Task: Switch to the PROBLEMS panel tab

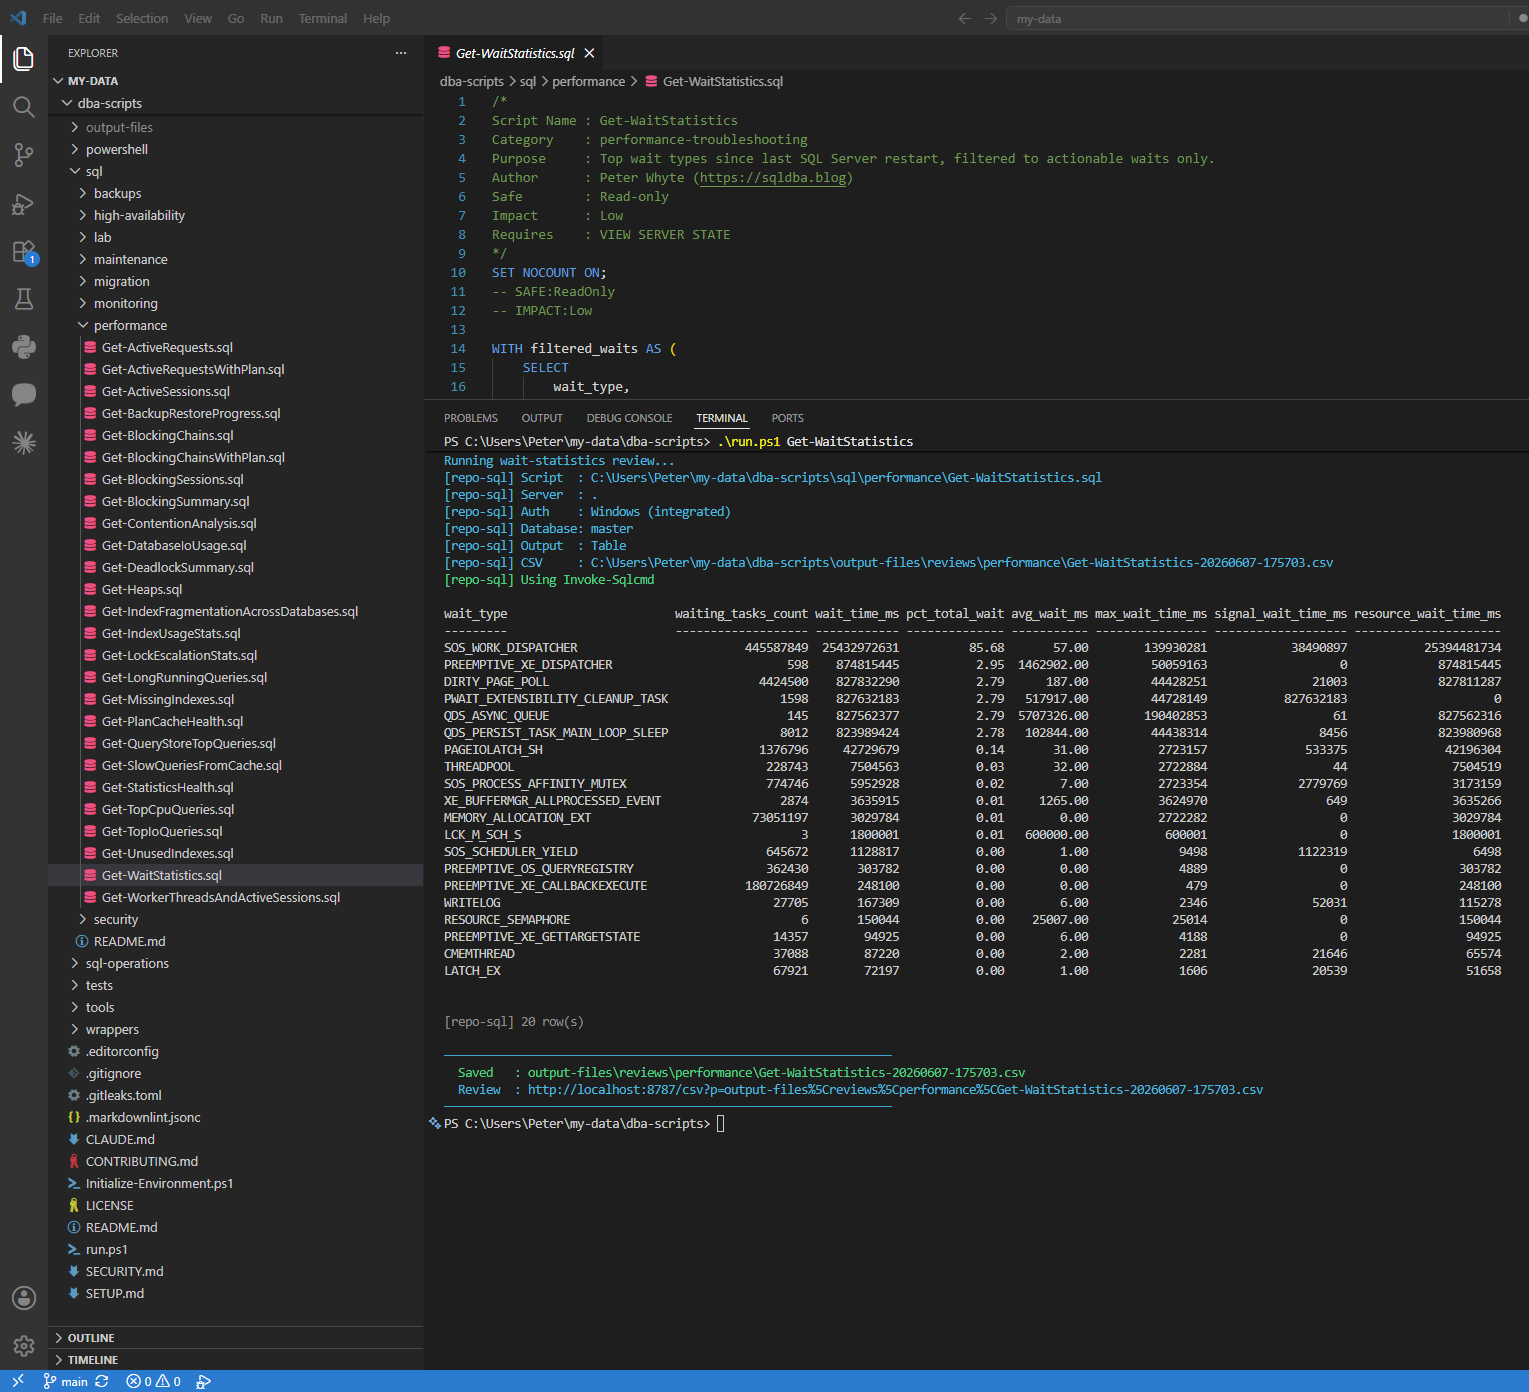Action: coord(471,418)
